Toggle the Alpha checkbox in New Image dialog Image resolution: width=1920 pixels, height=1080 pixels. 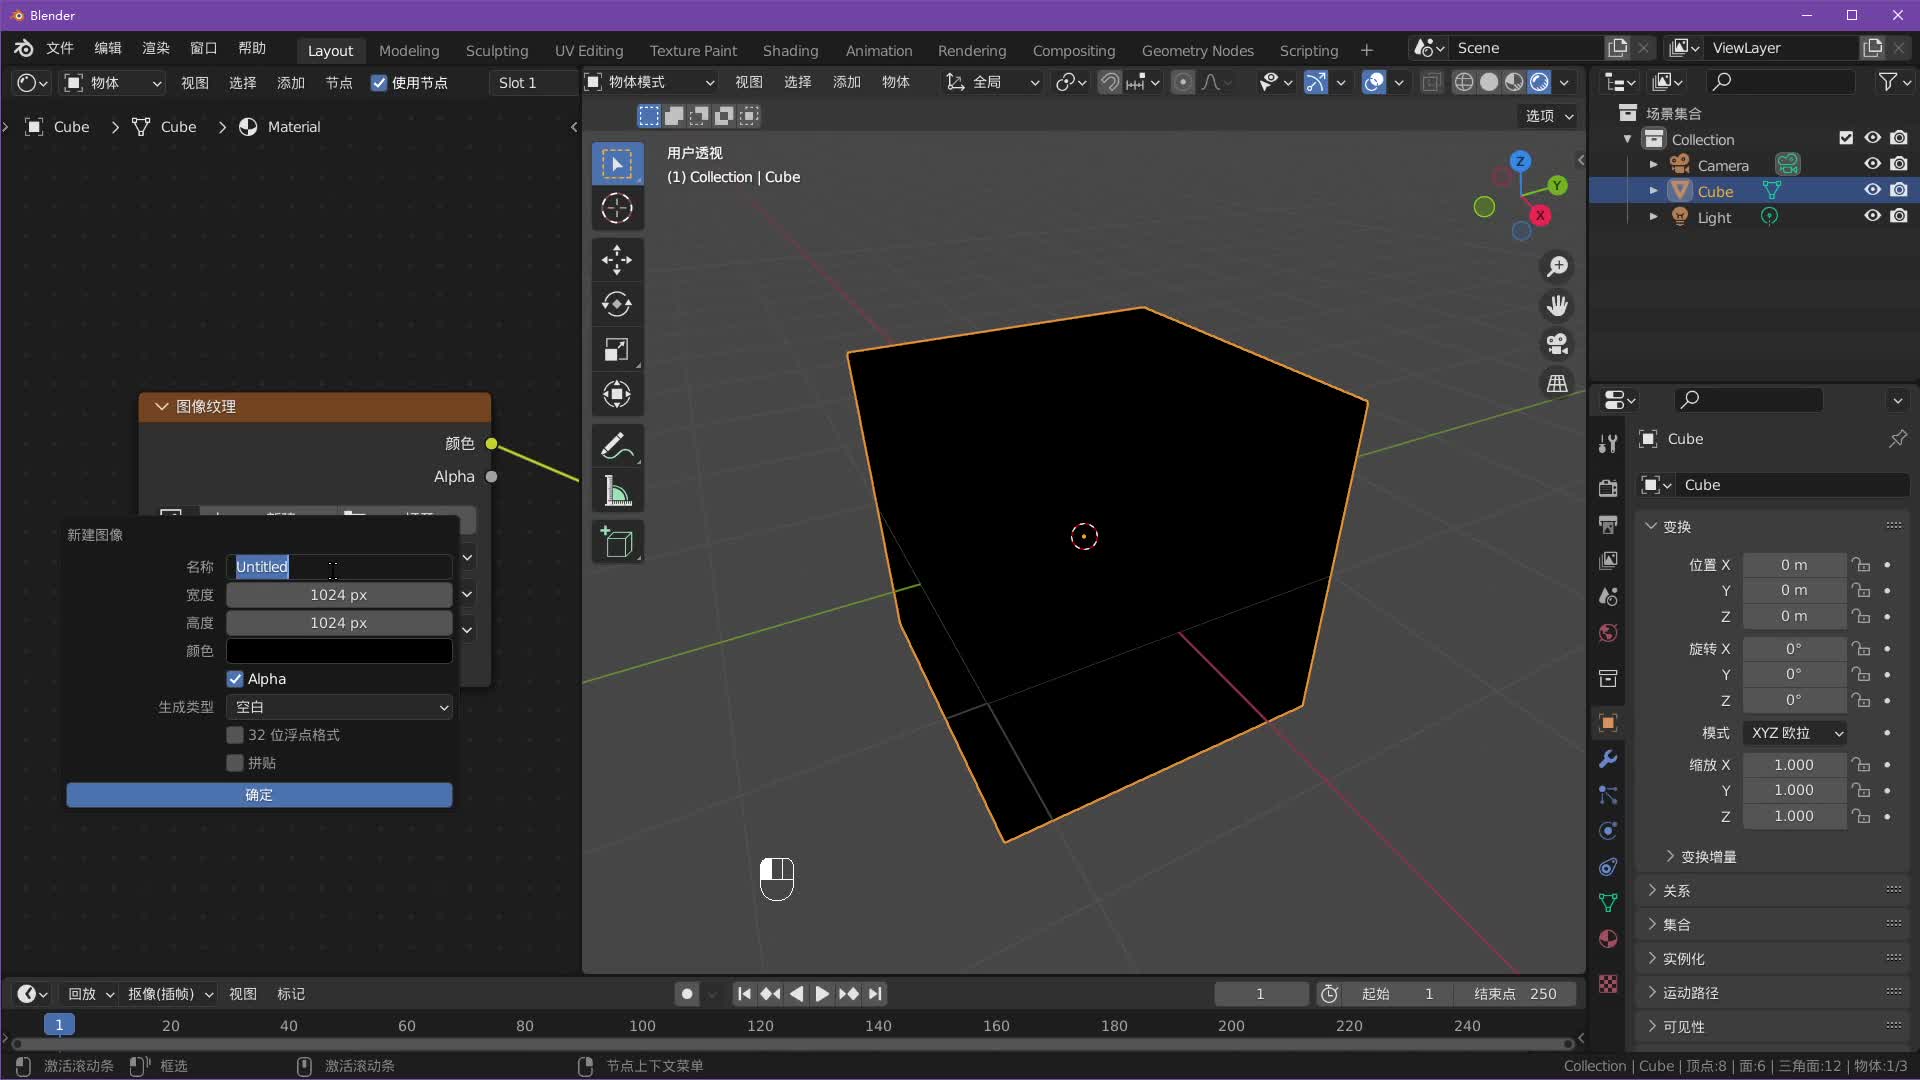pyautogui.click(x=235, y=679)
